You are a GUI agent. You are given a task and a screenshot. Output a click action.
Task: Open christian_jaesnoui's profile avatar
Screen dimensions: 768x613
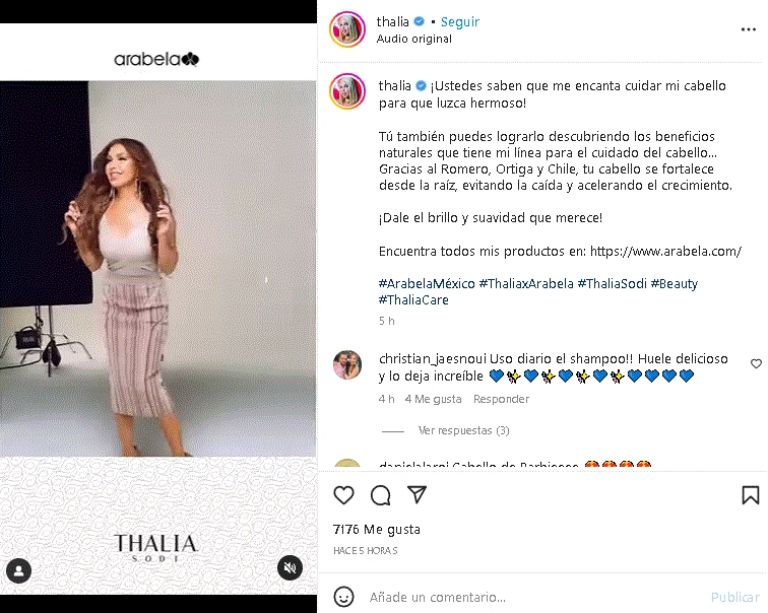pyautogui.click(x=347, y=365)
